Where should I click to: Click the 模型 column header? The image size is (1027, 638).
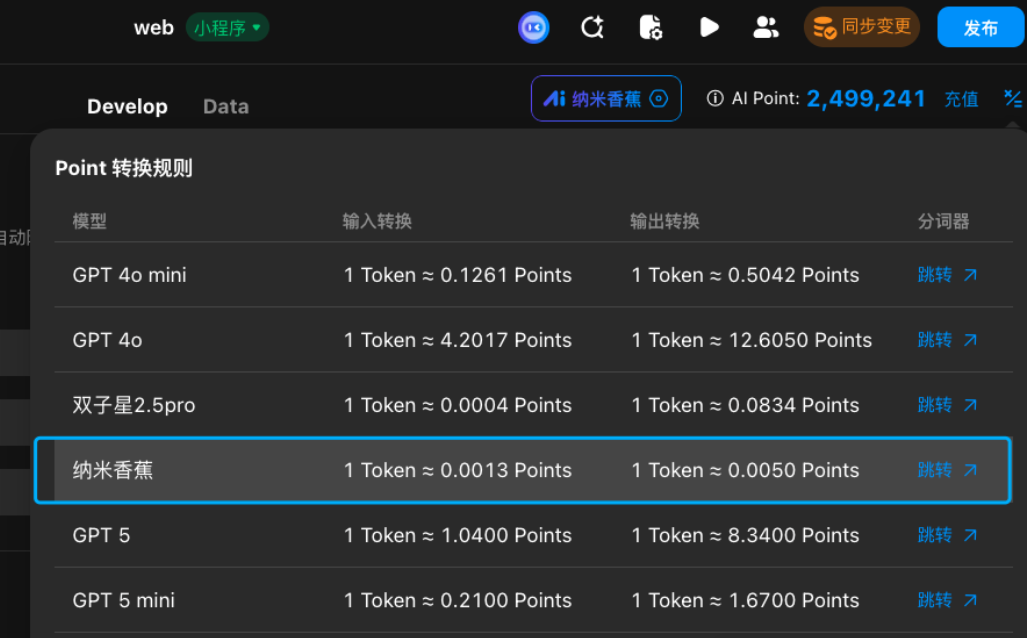pyautogui.click(x=89, y=221)
